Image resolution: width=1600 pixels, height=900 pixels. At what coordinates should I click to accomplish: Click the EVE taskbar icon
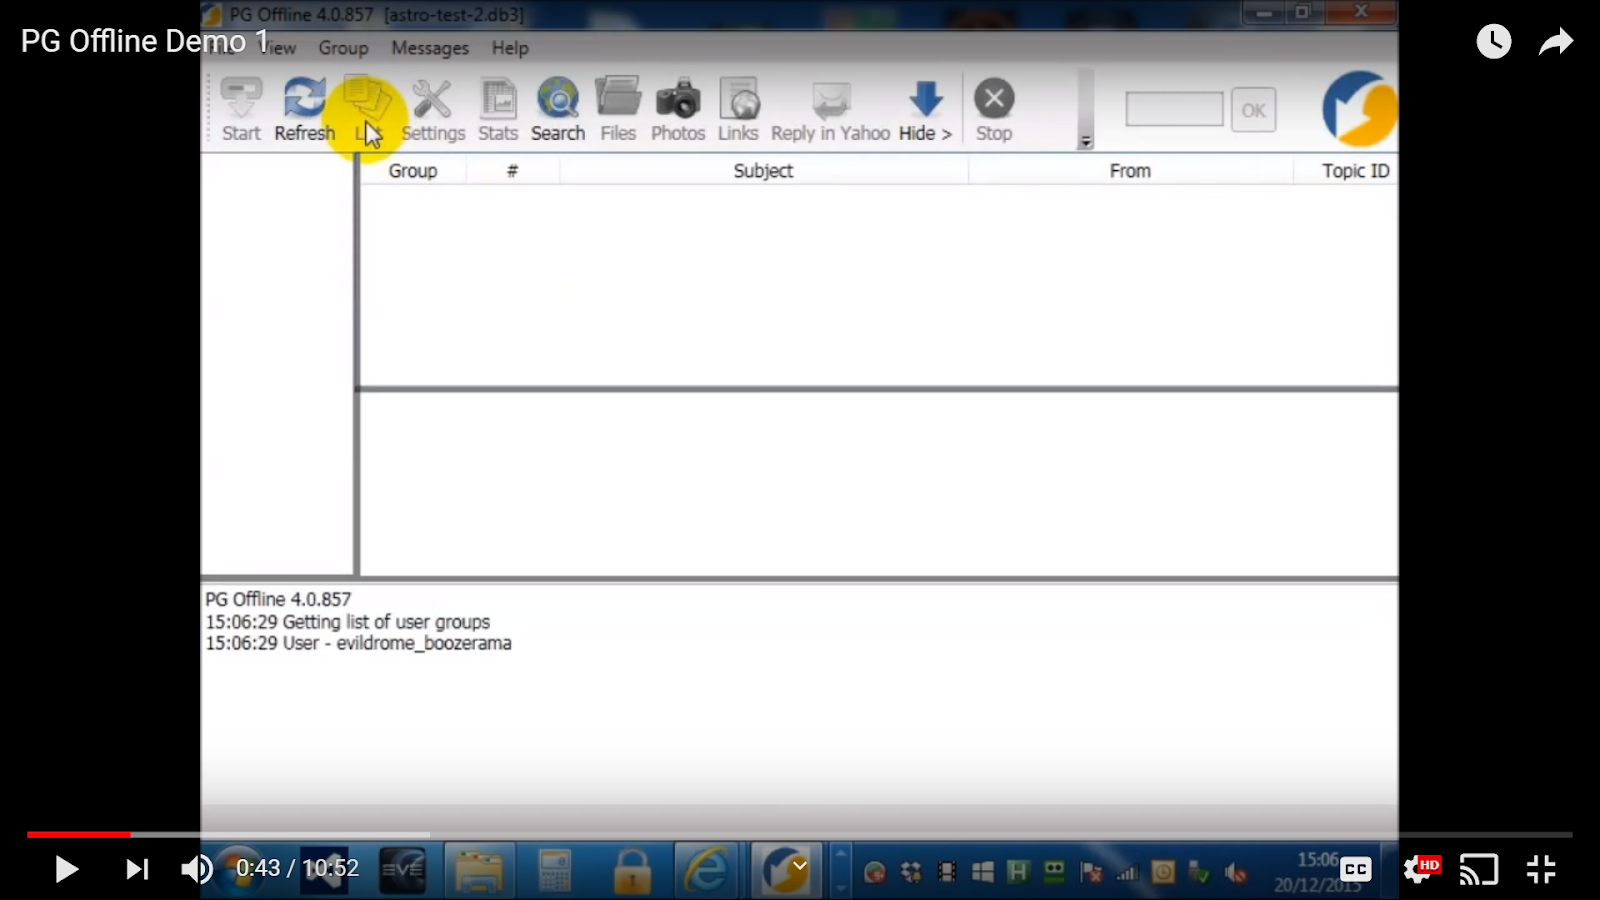(x=402, y=870)
